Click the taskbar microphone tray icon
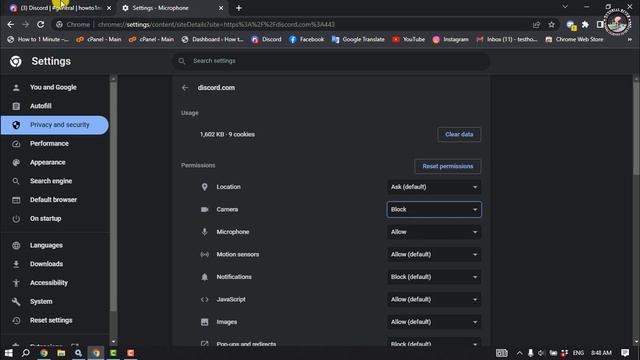Image resolution: width=640 pixels, height=360 pixels. pos(530,353)
